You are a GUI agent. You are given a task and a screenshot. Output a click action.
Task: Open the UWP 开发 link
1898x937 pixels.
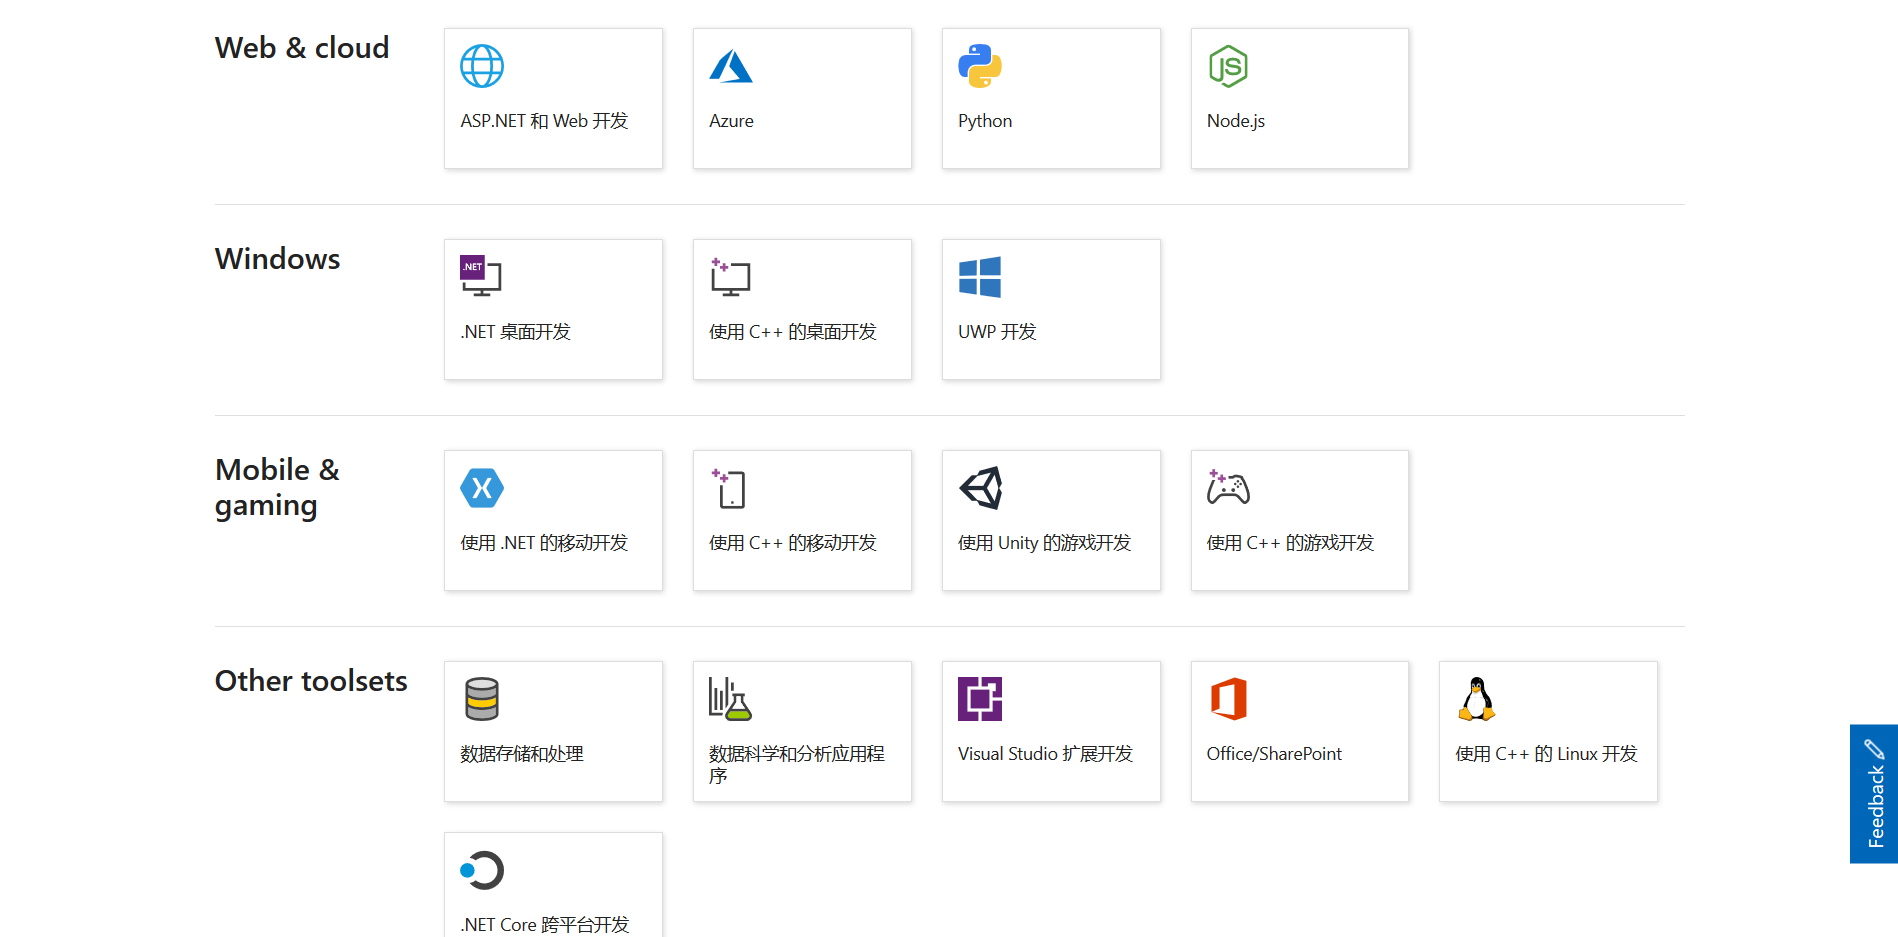(x=1051, y=309)
